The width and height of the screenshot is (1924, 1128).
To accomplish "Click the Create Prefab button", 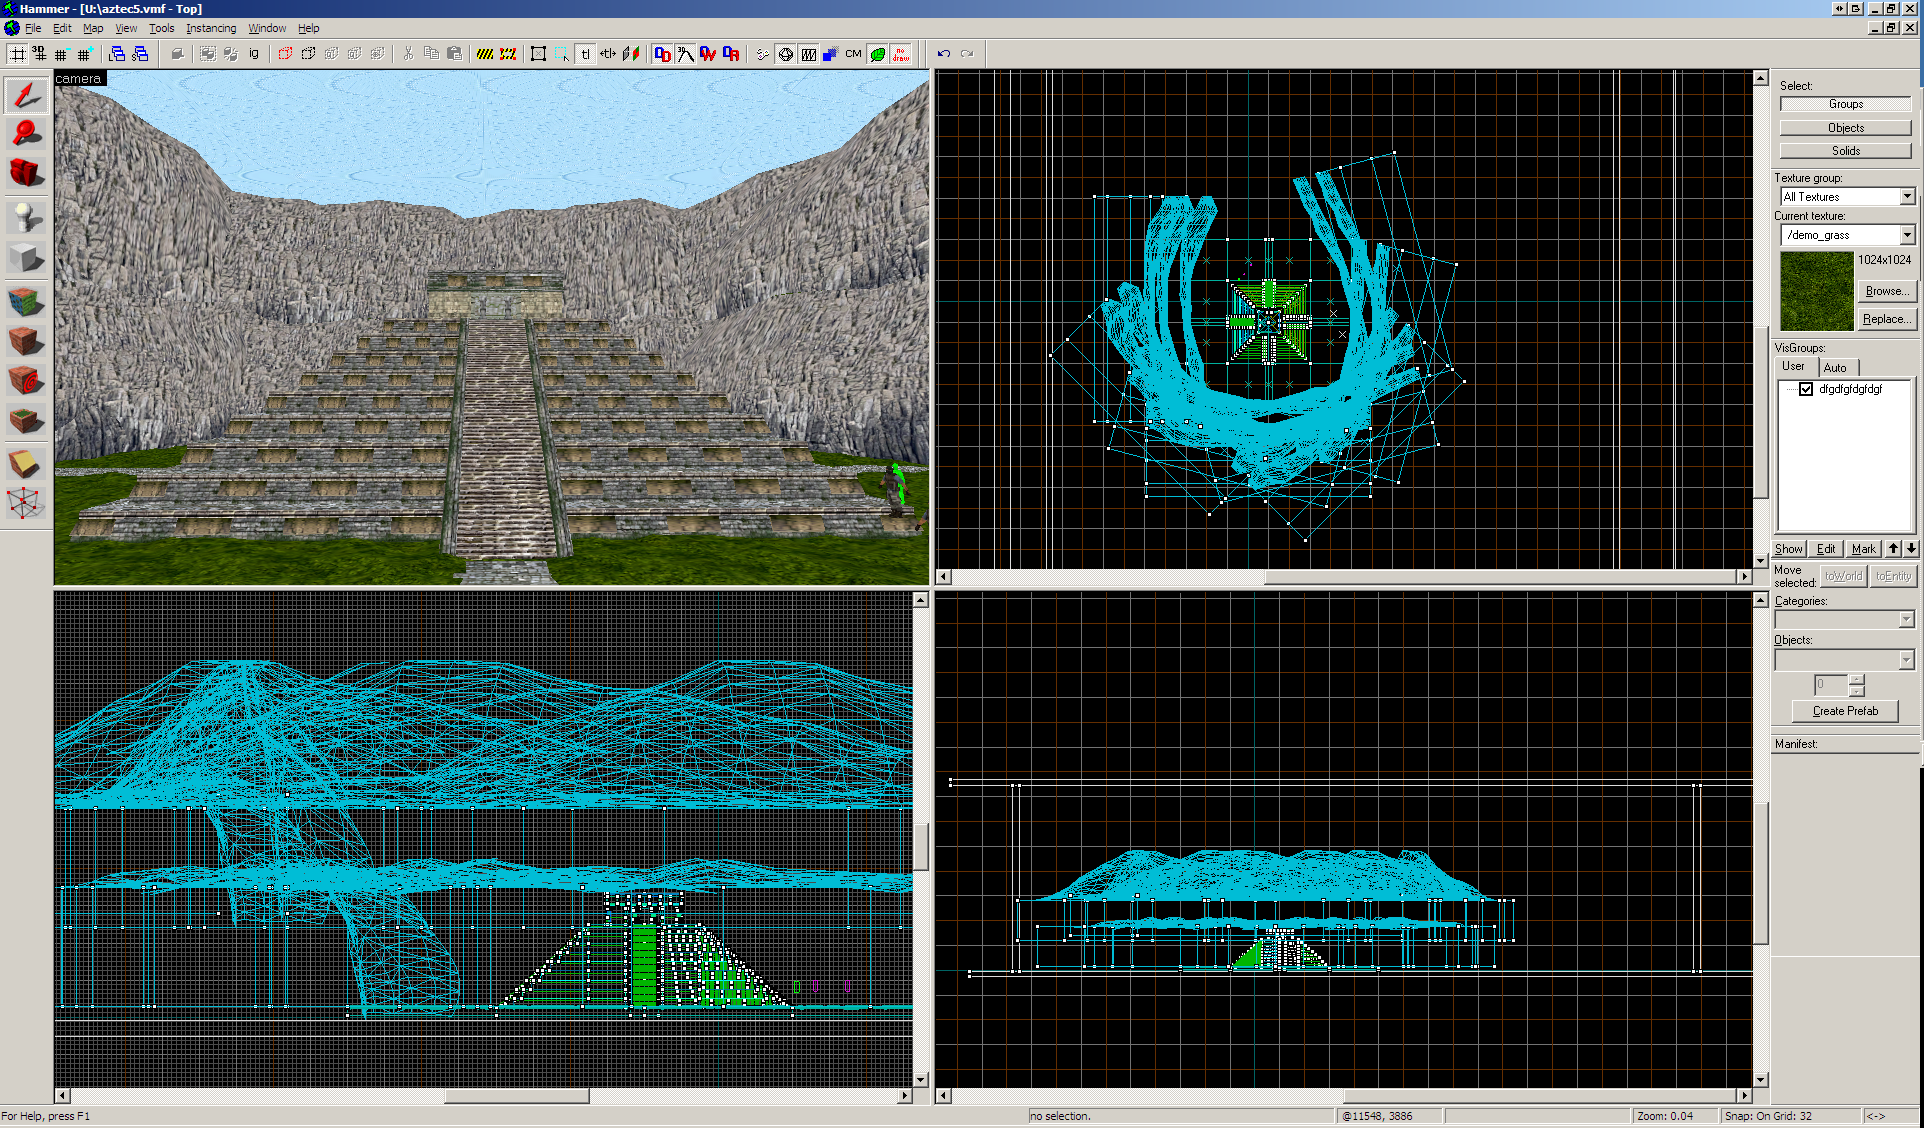I will click(x=1845, y=711).
